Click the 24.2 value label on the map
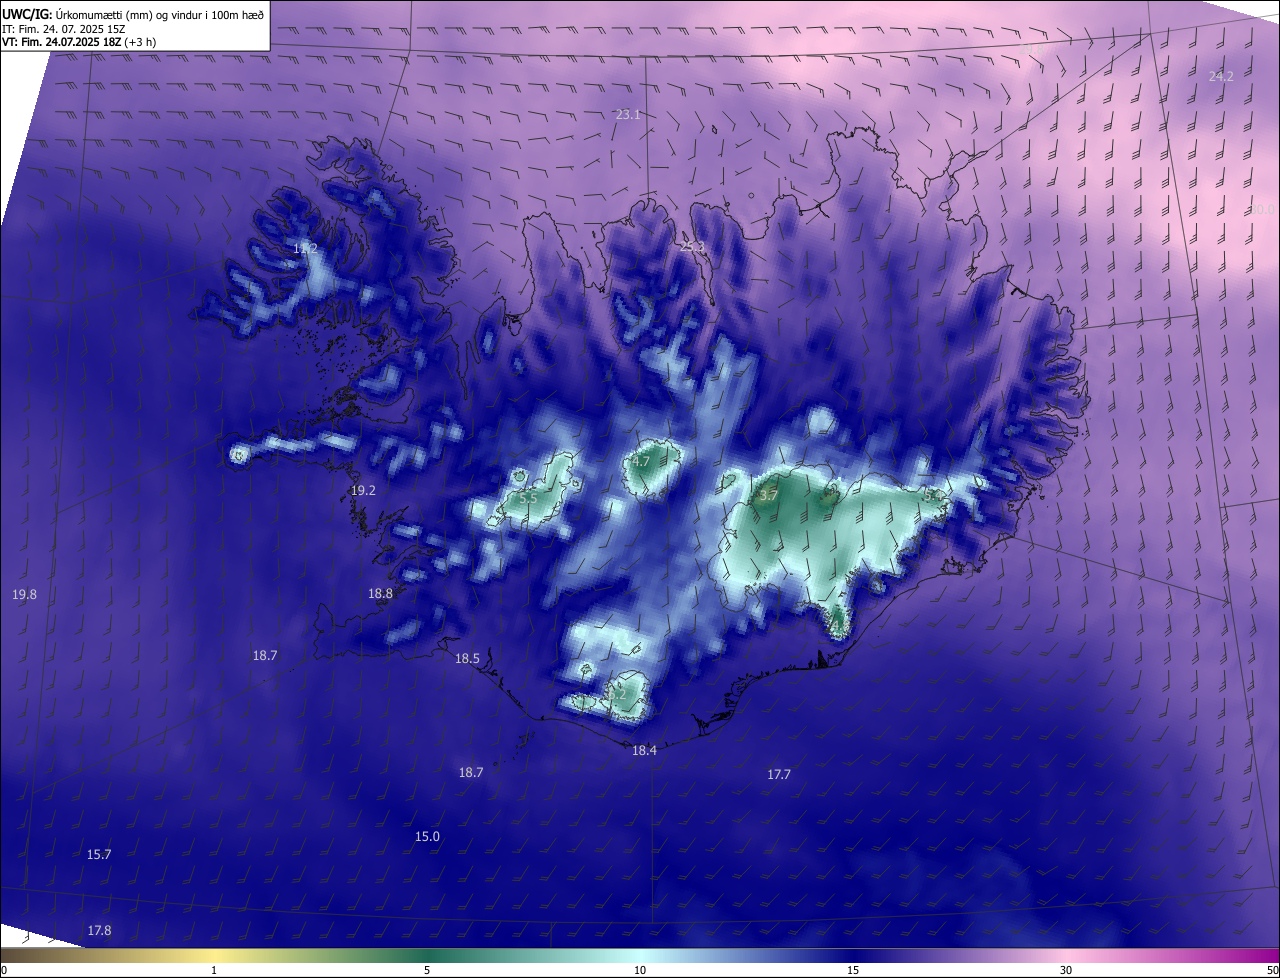This screenshot has width=1280, height=978. pyautogui.click(x=1221, y=76)
